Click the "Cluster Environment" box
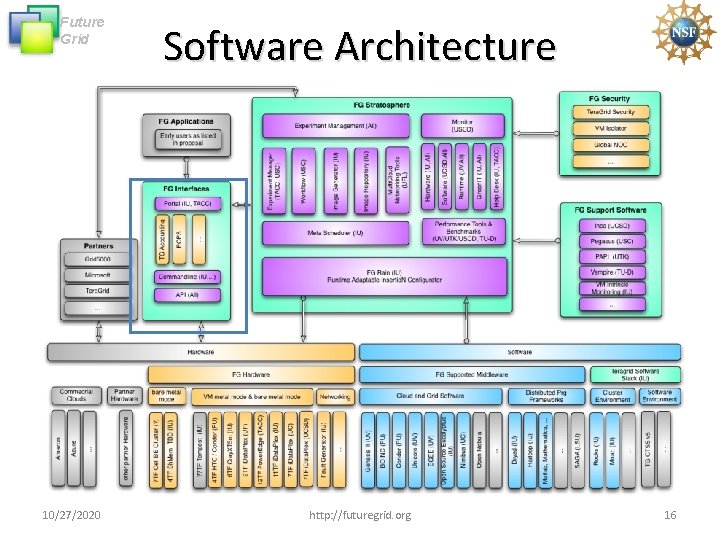720x540 pixels. click(613, 396)
